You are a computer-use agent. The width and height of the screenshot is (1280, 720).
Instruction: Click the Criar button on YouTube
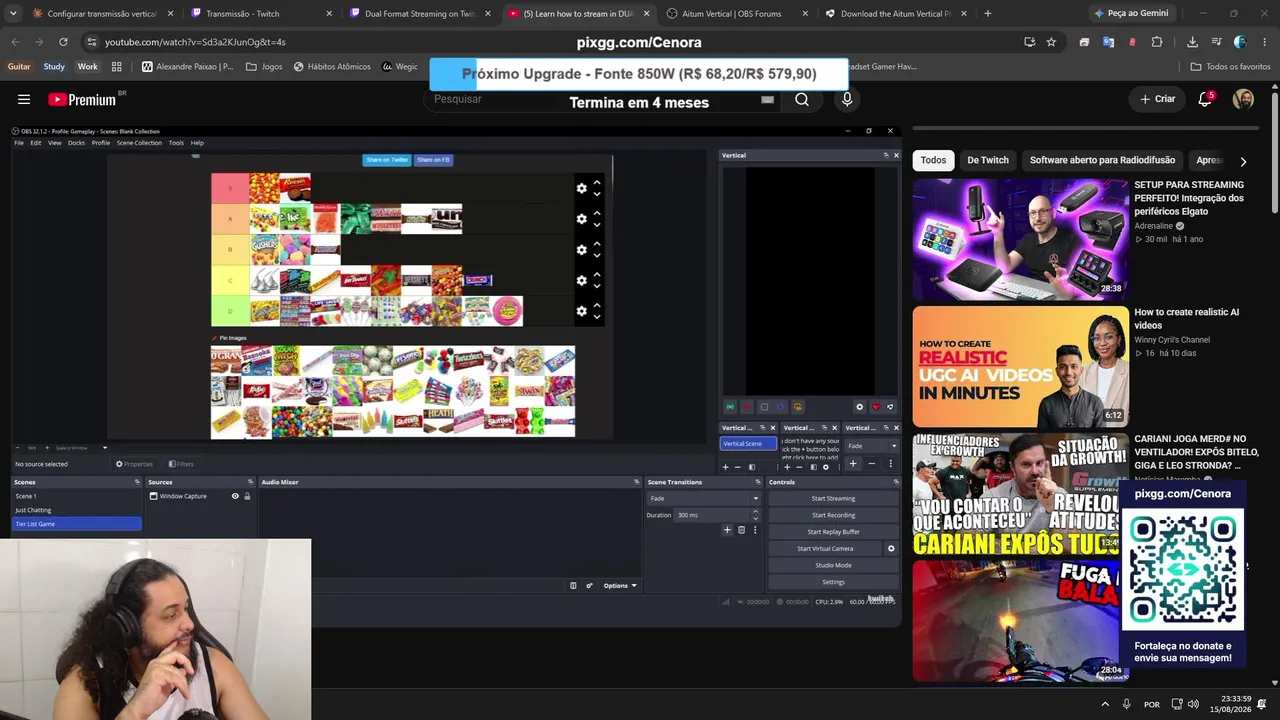(x=1158, y=99)
